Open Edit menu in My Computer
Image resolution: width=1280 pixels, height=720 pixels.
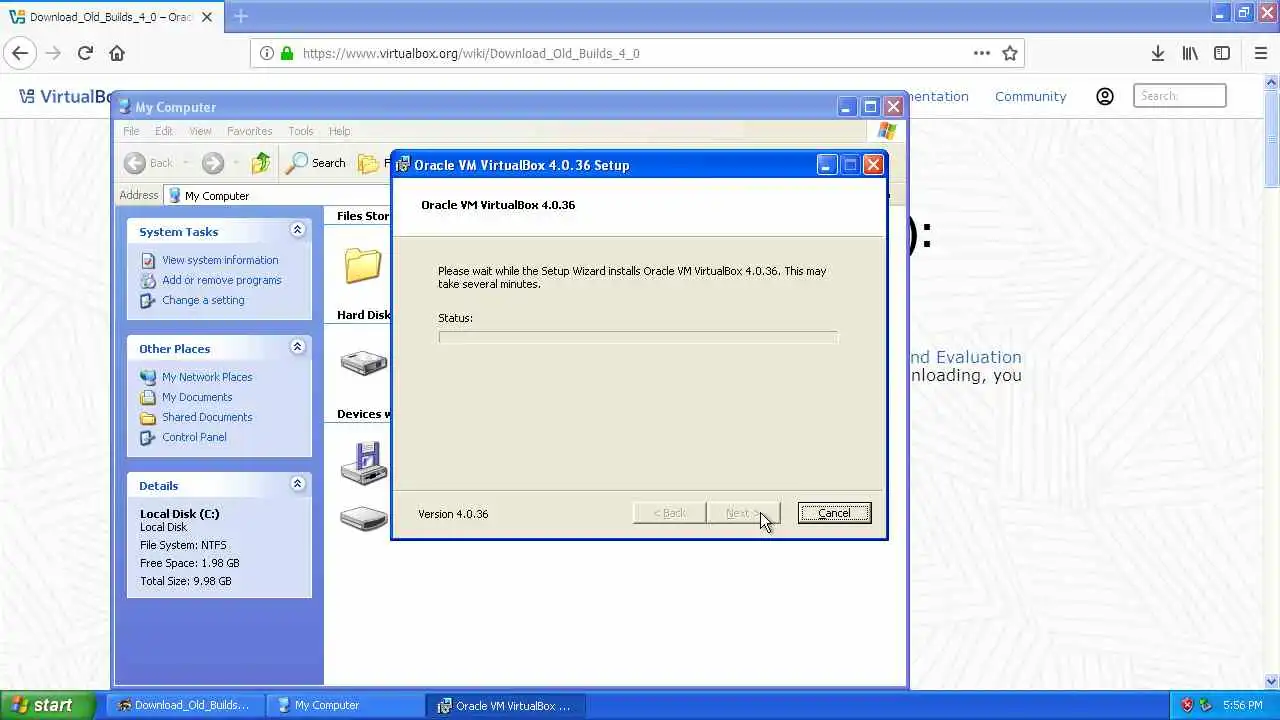pyautogui.click(x=164, y=131)
